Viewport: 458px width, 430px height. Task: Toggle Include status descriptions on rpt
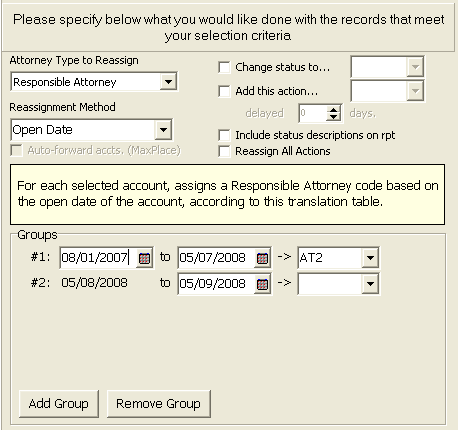pos(224,135)
